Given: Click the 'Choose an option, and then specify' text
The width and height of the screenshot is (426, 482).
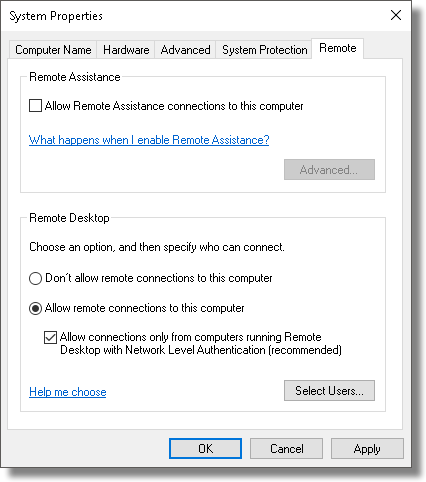Looking at the screenshot, I should [x=157, y=247].
